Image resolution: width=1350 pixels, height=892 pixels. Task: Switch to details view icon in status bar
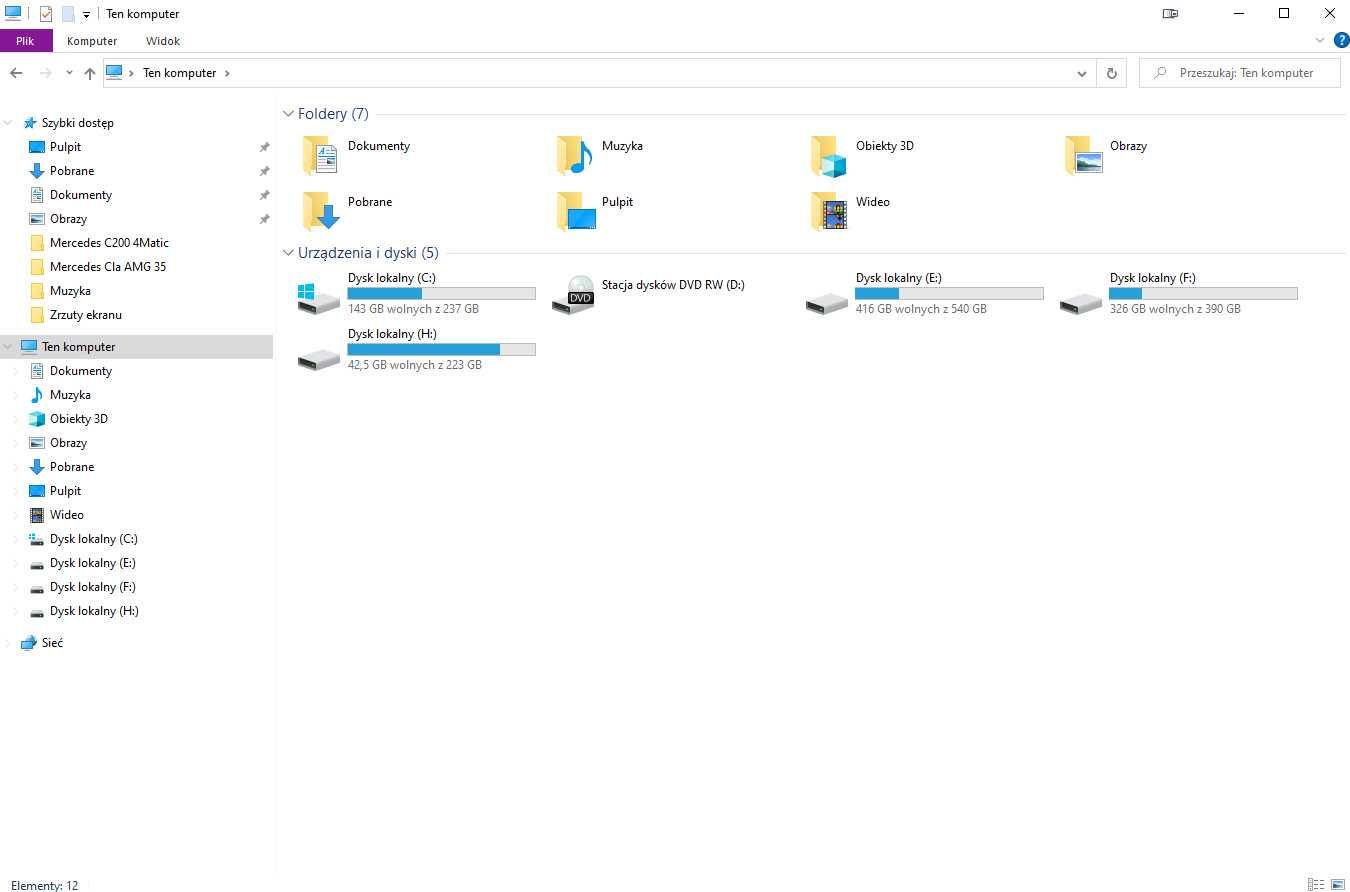(x=1316, y=884)
